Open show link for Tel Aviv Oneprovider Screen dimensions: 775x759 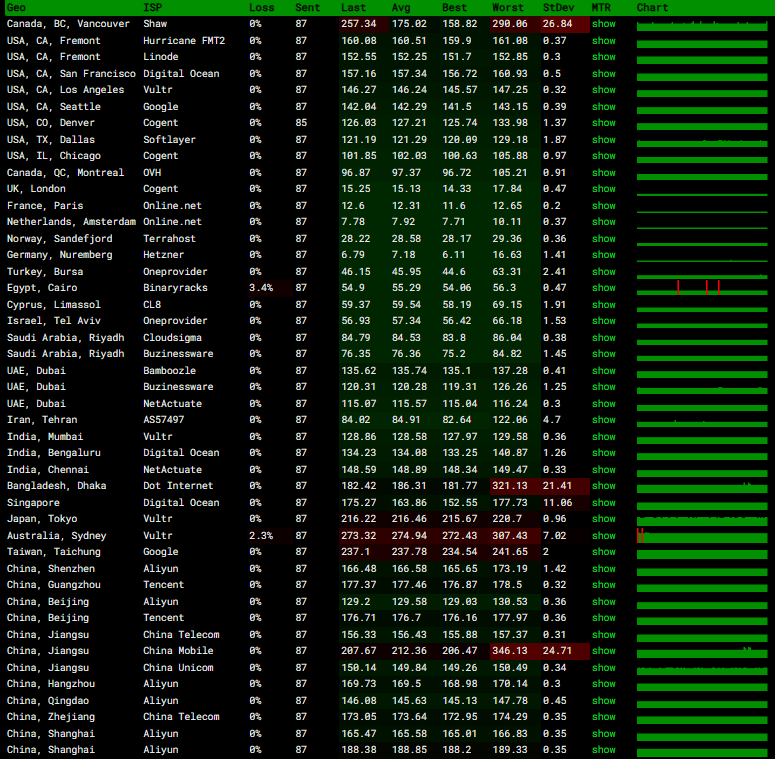[603, 321]
